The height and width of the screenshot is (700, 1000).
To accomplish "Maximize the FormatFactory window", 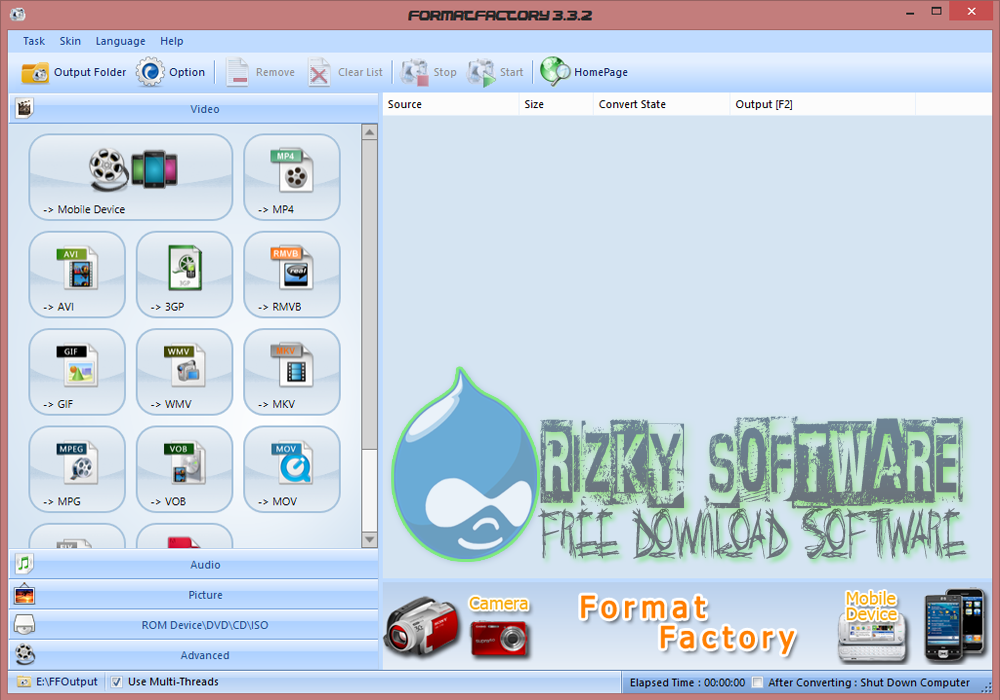I will point(936,11).
